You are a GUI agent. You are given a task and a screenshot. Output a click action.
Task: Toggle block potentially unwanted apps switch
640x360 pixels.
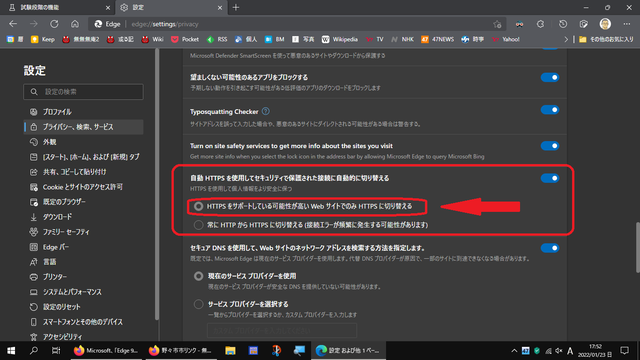pos(549,77)
